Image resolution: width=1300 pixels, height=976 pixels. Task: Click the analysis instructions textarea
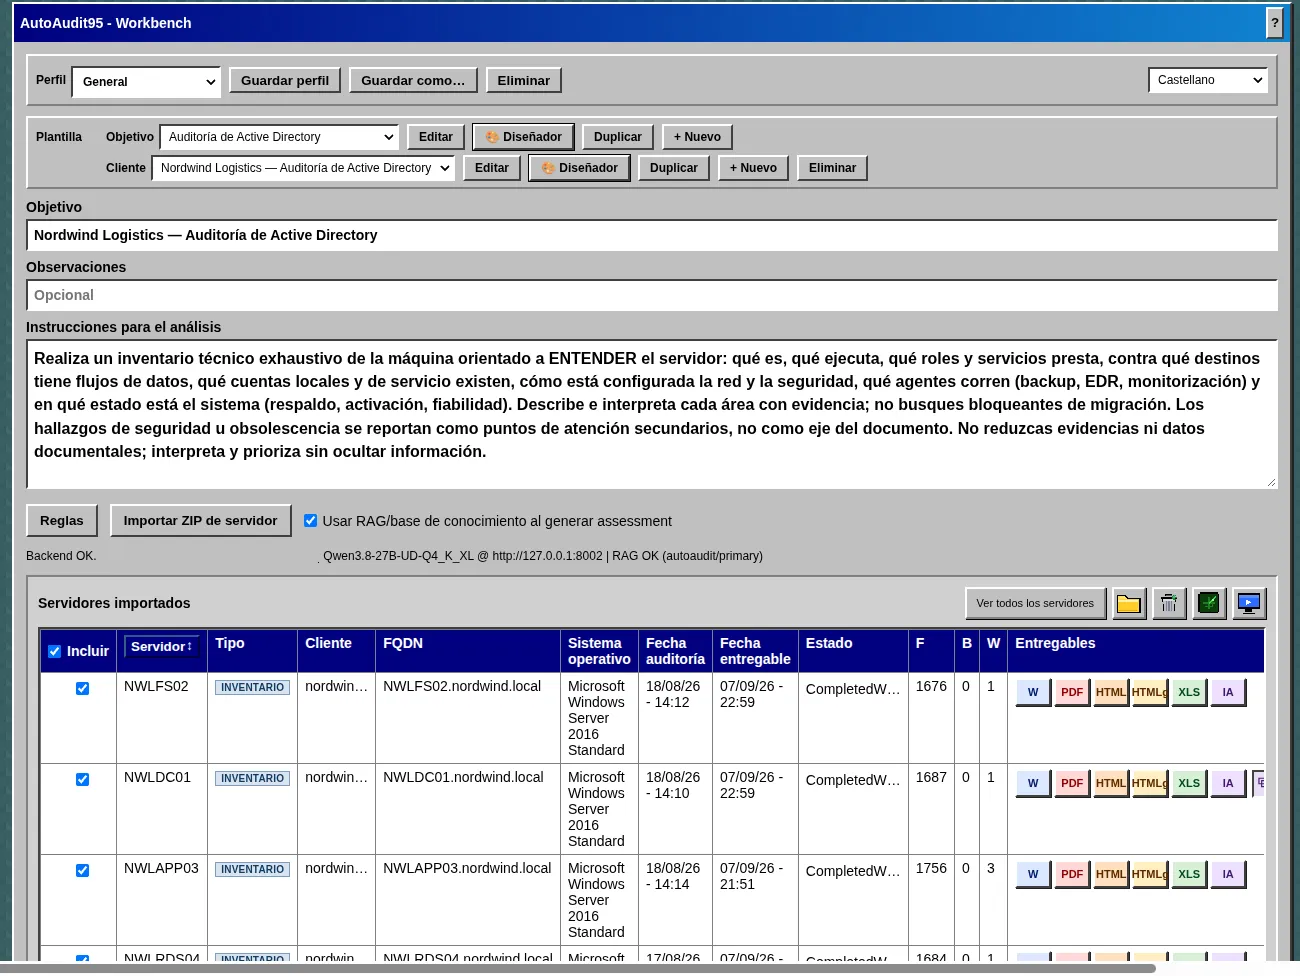(x=652, y=414)
